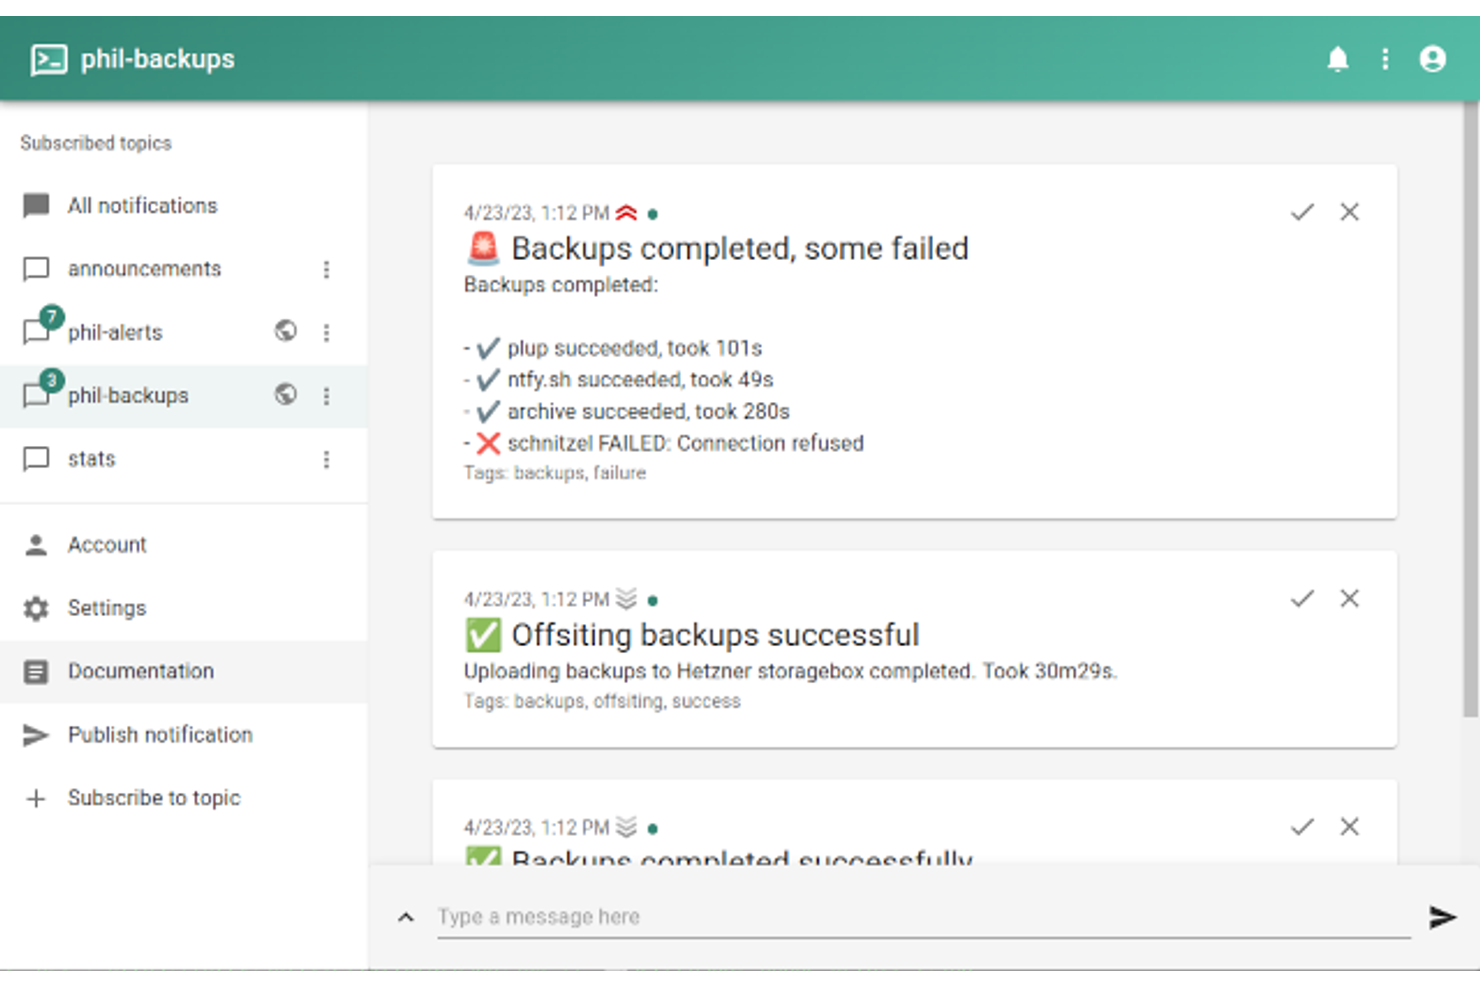Click the globe icon beside phil-backups
This screenshot has height=987, width=1480.
tap(285, 395)
